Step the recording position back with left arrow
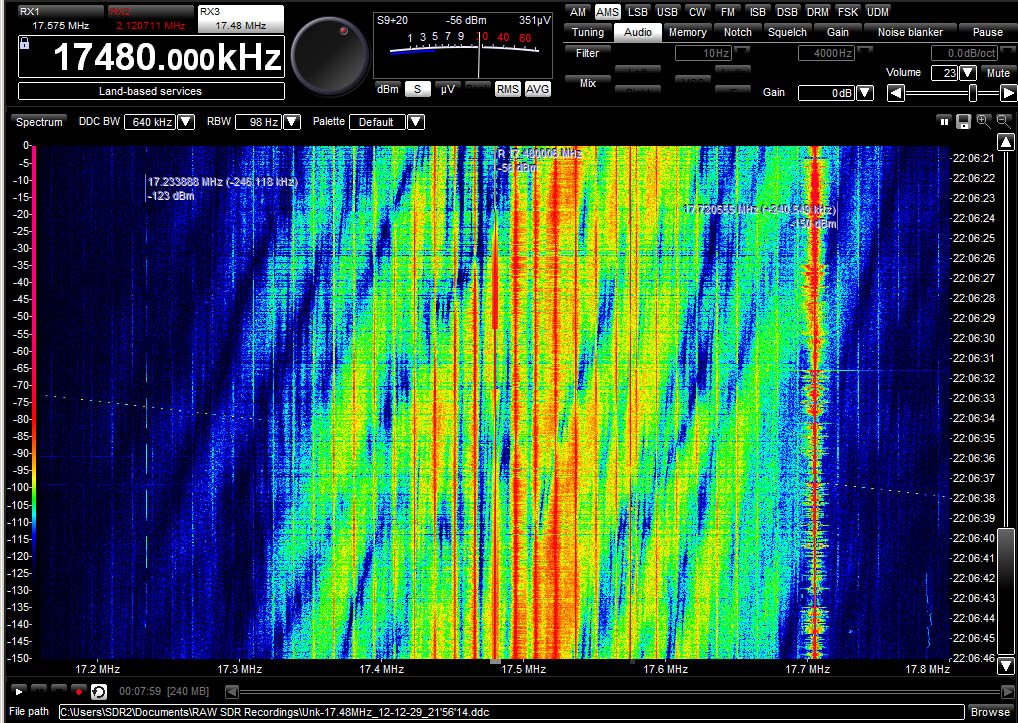 [x=232, y=692]
